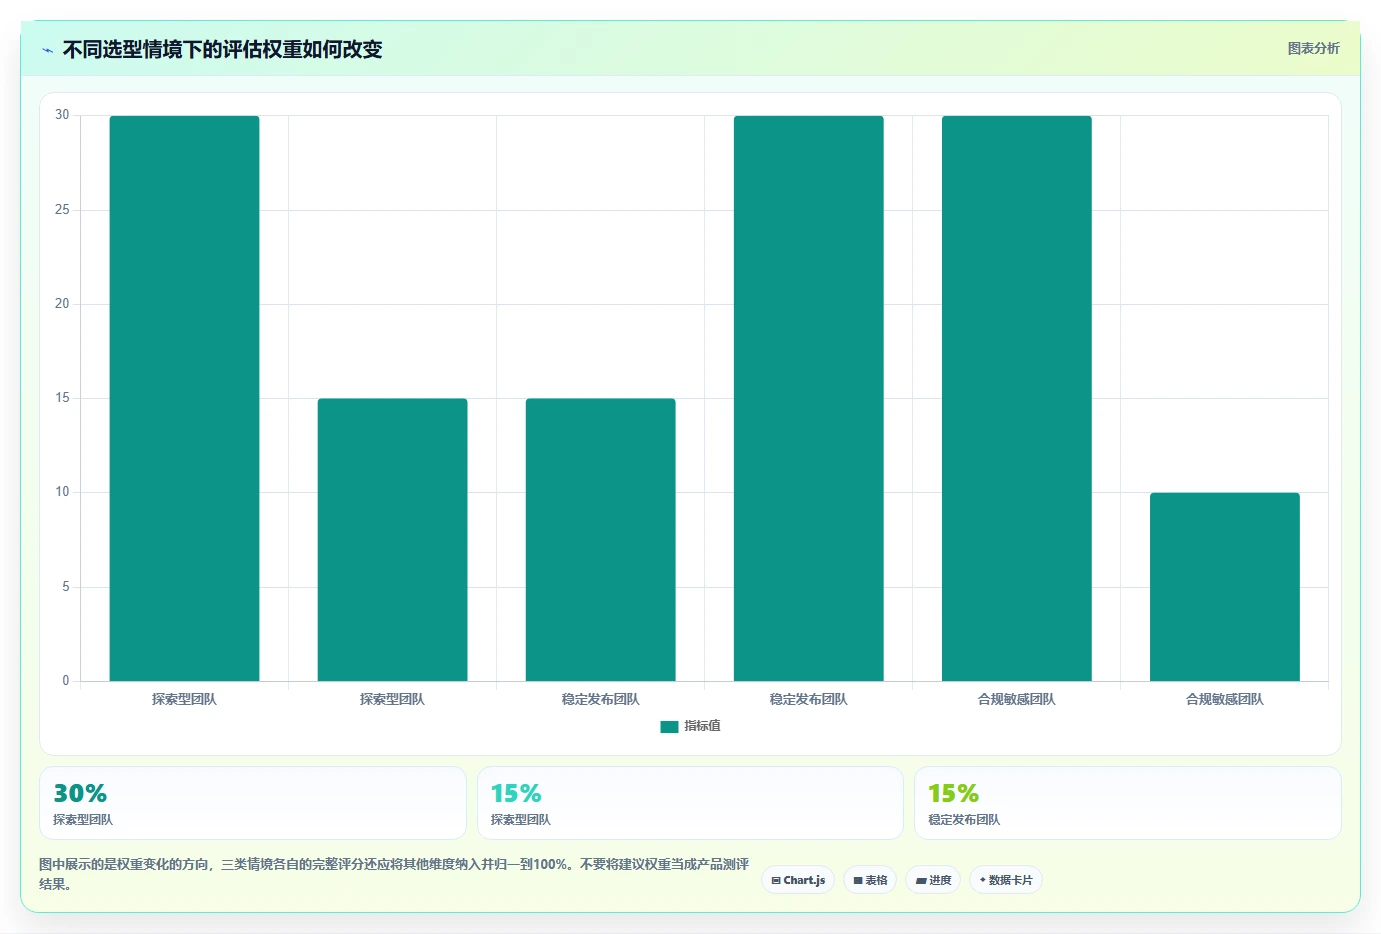Click the Y-axis tick label 5
This screenshot has width=1381, height=934.
pyautogui.click(x=66, y=587)
